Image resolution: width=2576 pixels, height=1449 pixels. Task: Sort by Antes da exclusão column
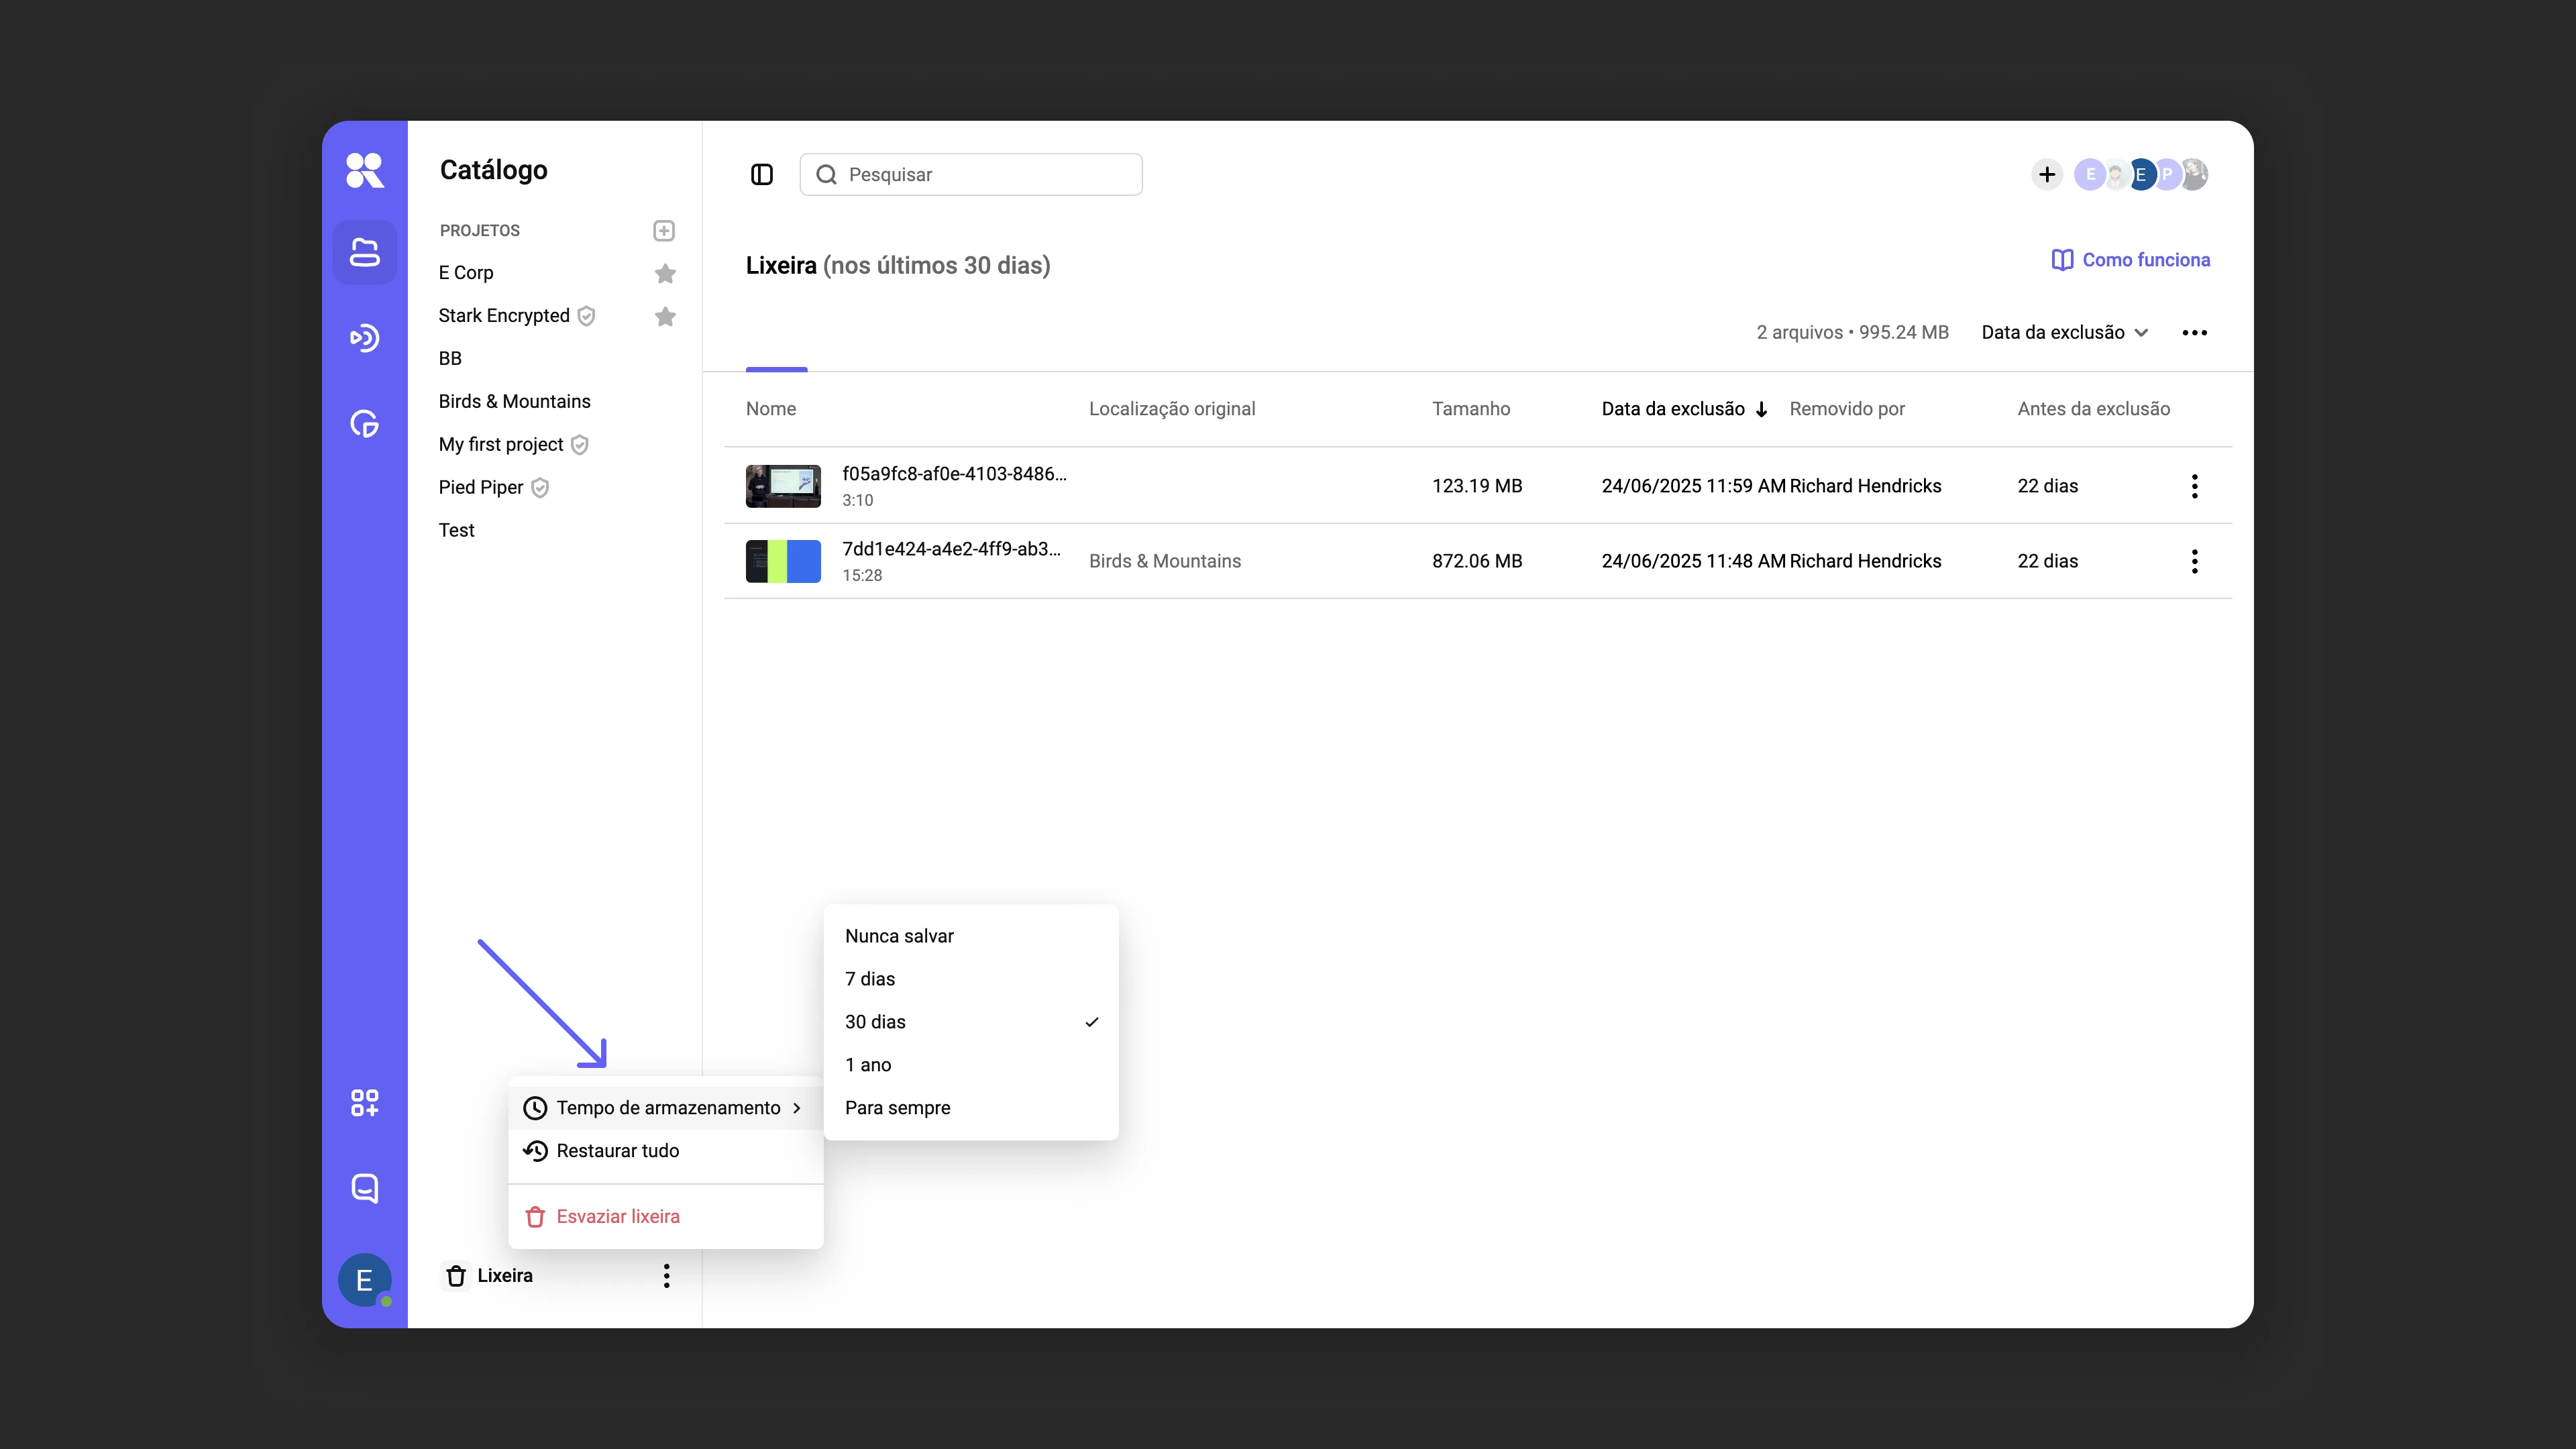point(2093,409)
